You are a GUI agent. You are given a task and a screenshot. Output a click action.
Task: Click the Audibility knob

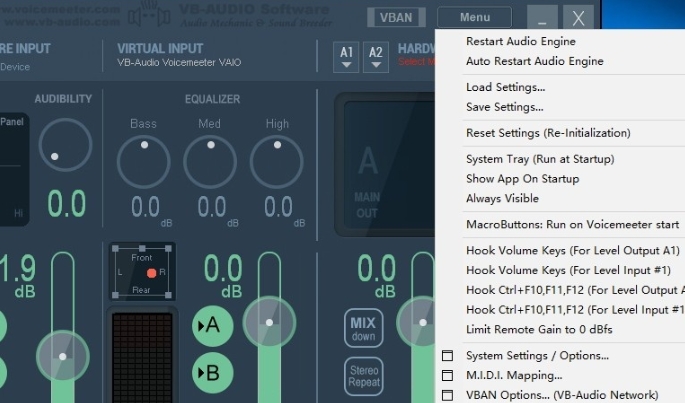pyautogui.click(x=65, y=145)
